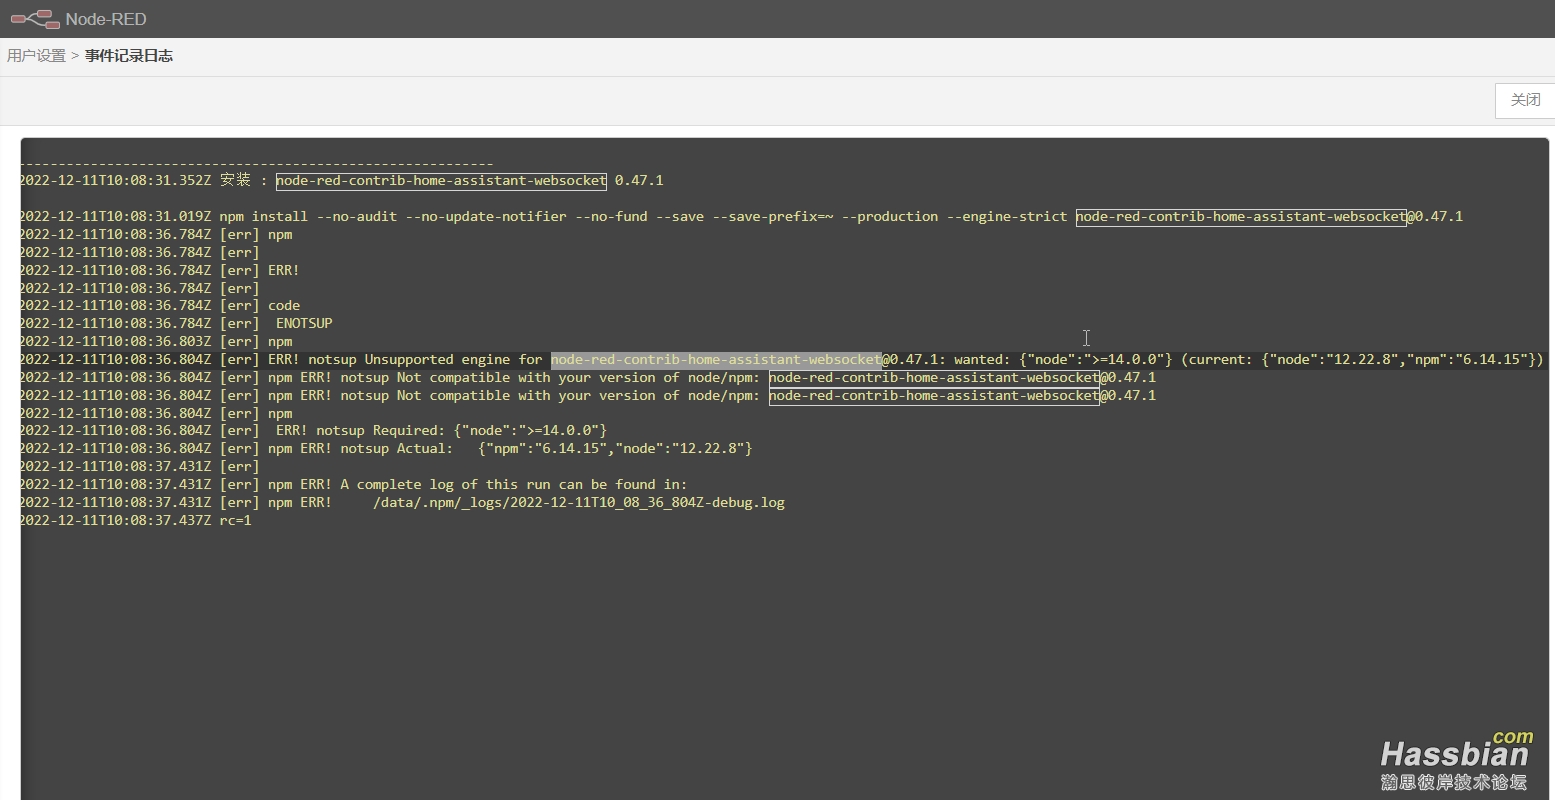Click the ENOTSUP error code line
Image resolution: width=1555 pixels, height=800 pixels.
click(176, 324)
